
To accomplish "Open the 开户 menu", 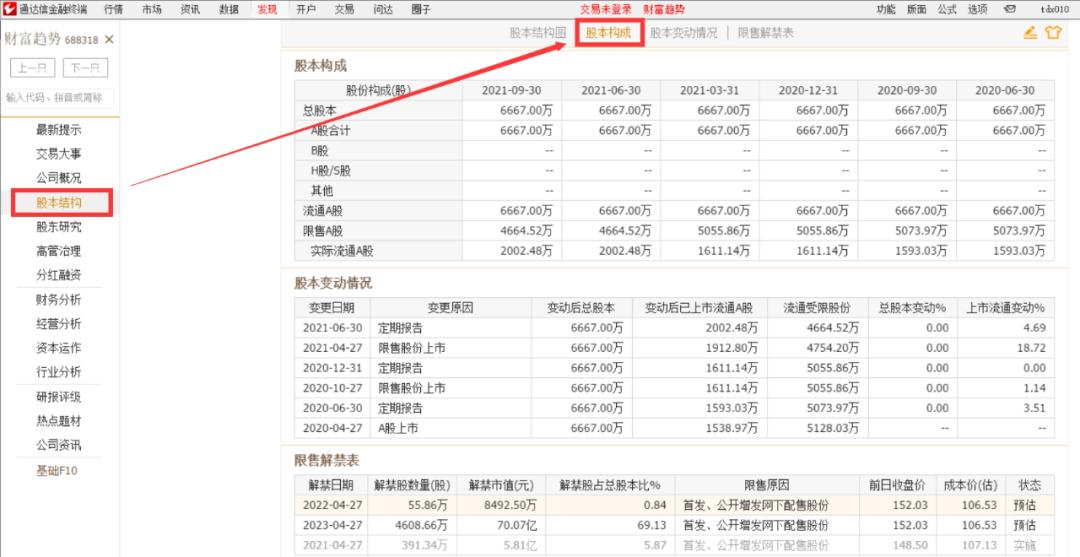I will [x=306, y=9].
